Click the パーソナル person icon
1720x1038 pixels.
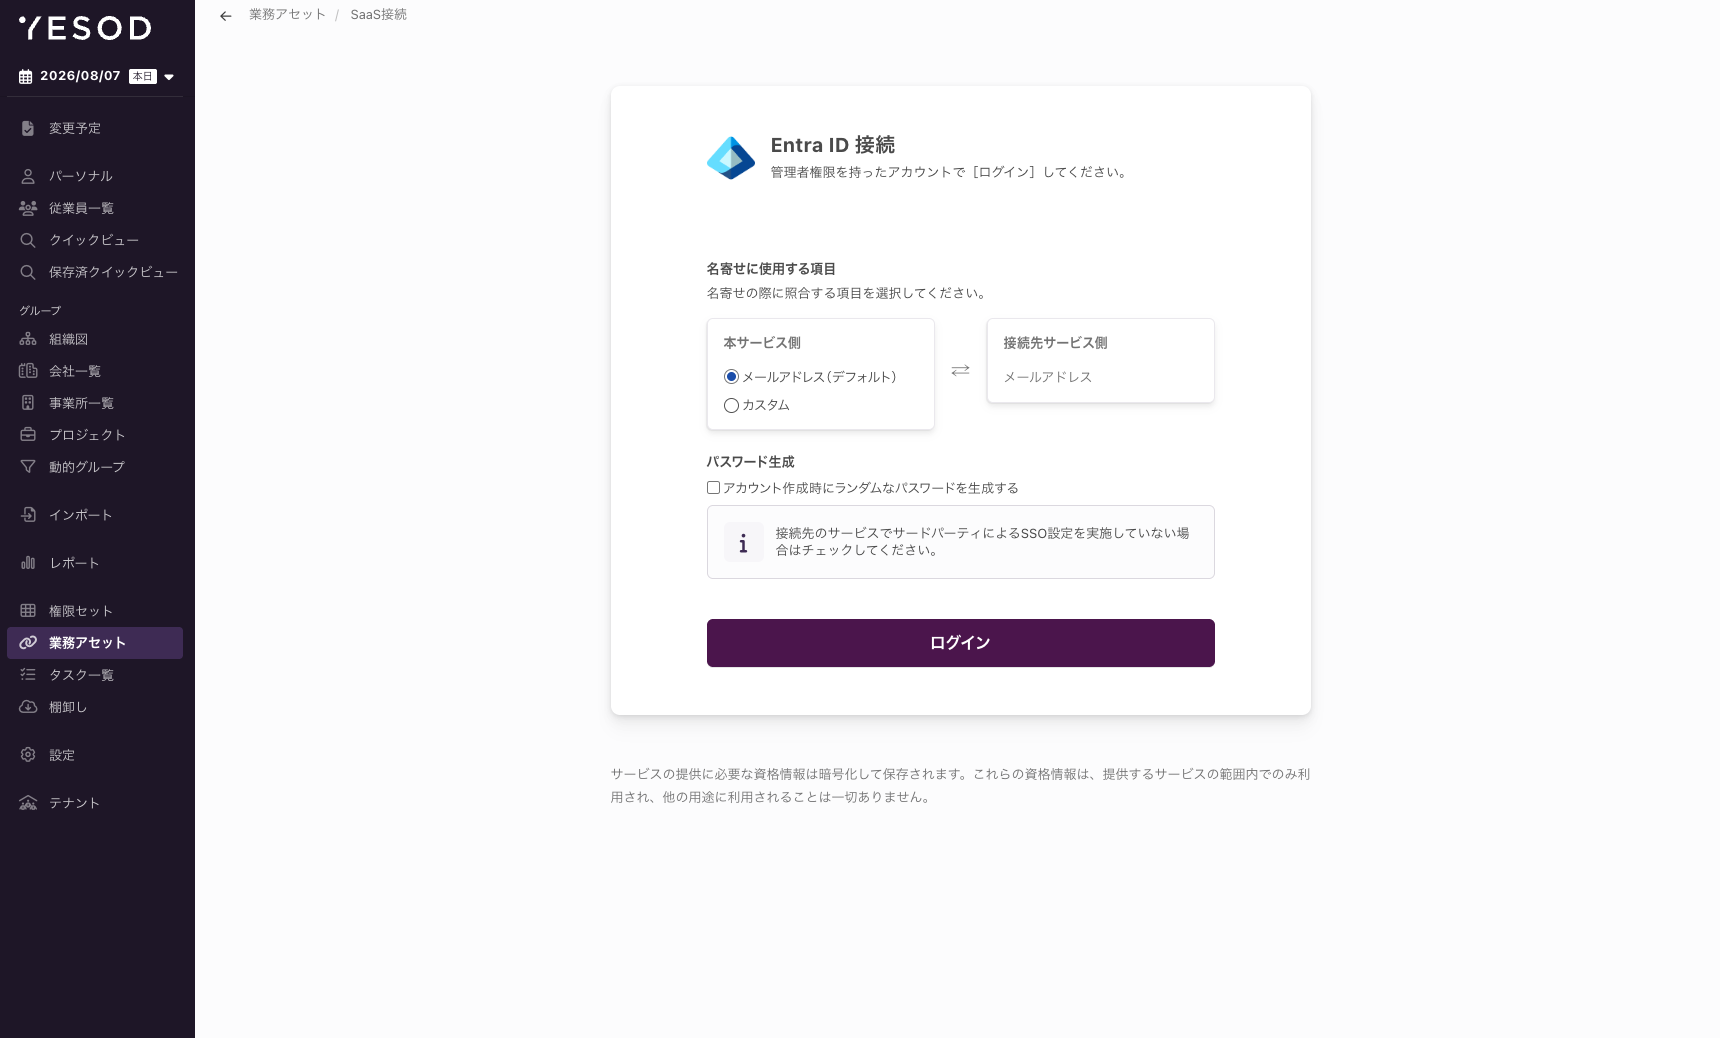pyautogui.click(x=28, y=176)
